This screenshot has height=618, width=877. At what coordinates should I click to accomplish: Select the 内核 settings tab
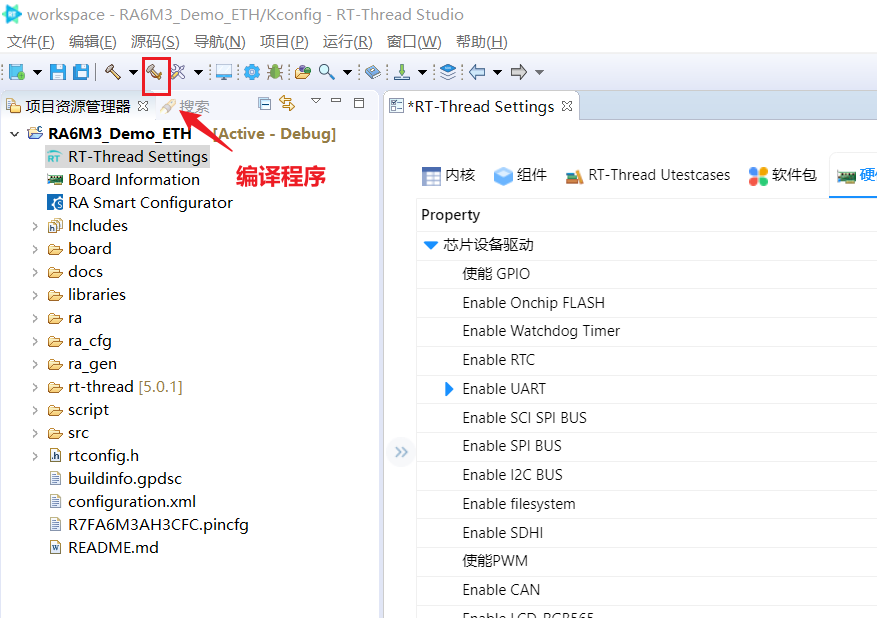[x=449, y=176]
